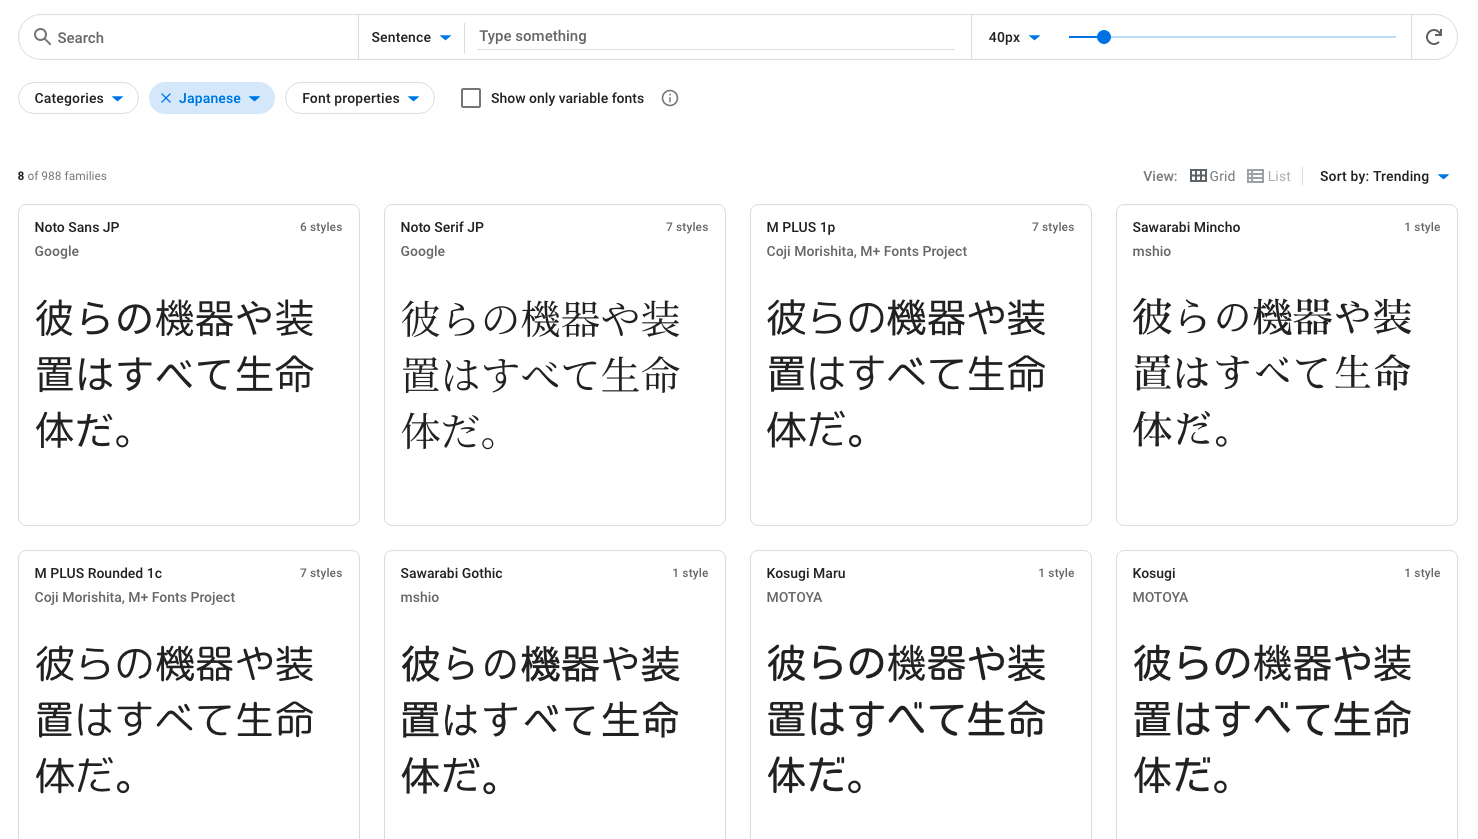
Task: Click the search magnifier icon
Action: click(42, 37)
